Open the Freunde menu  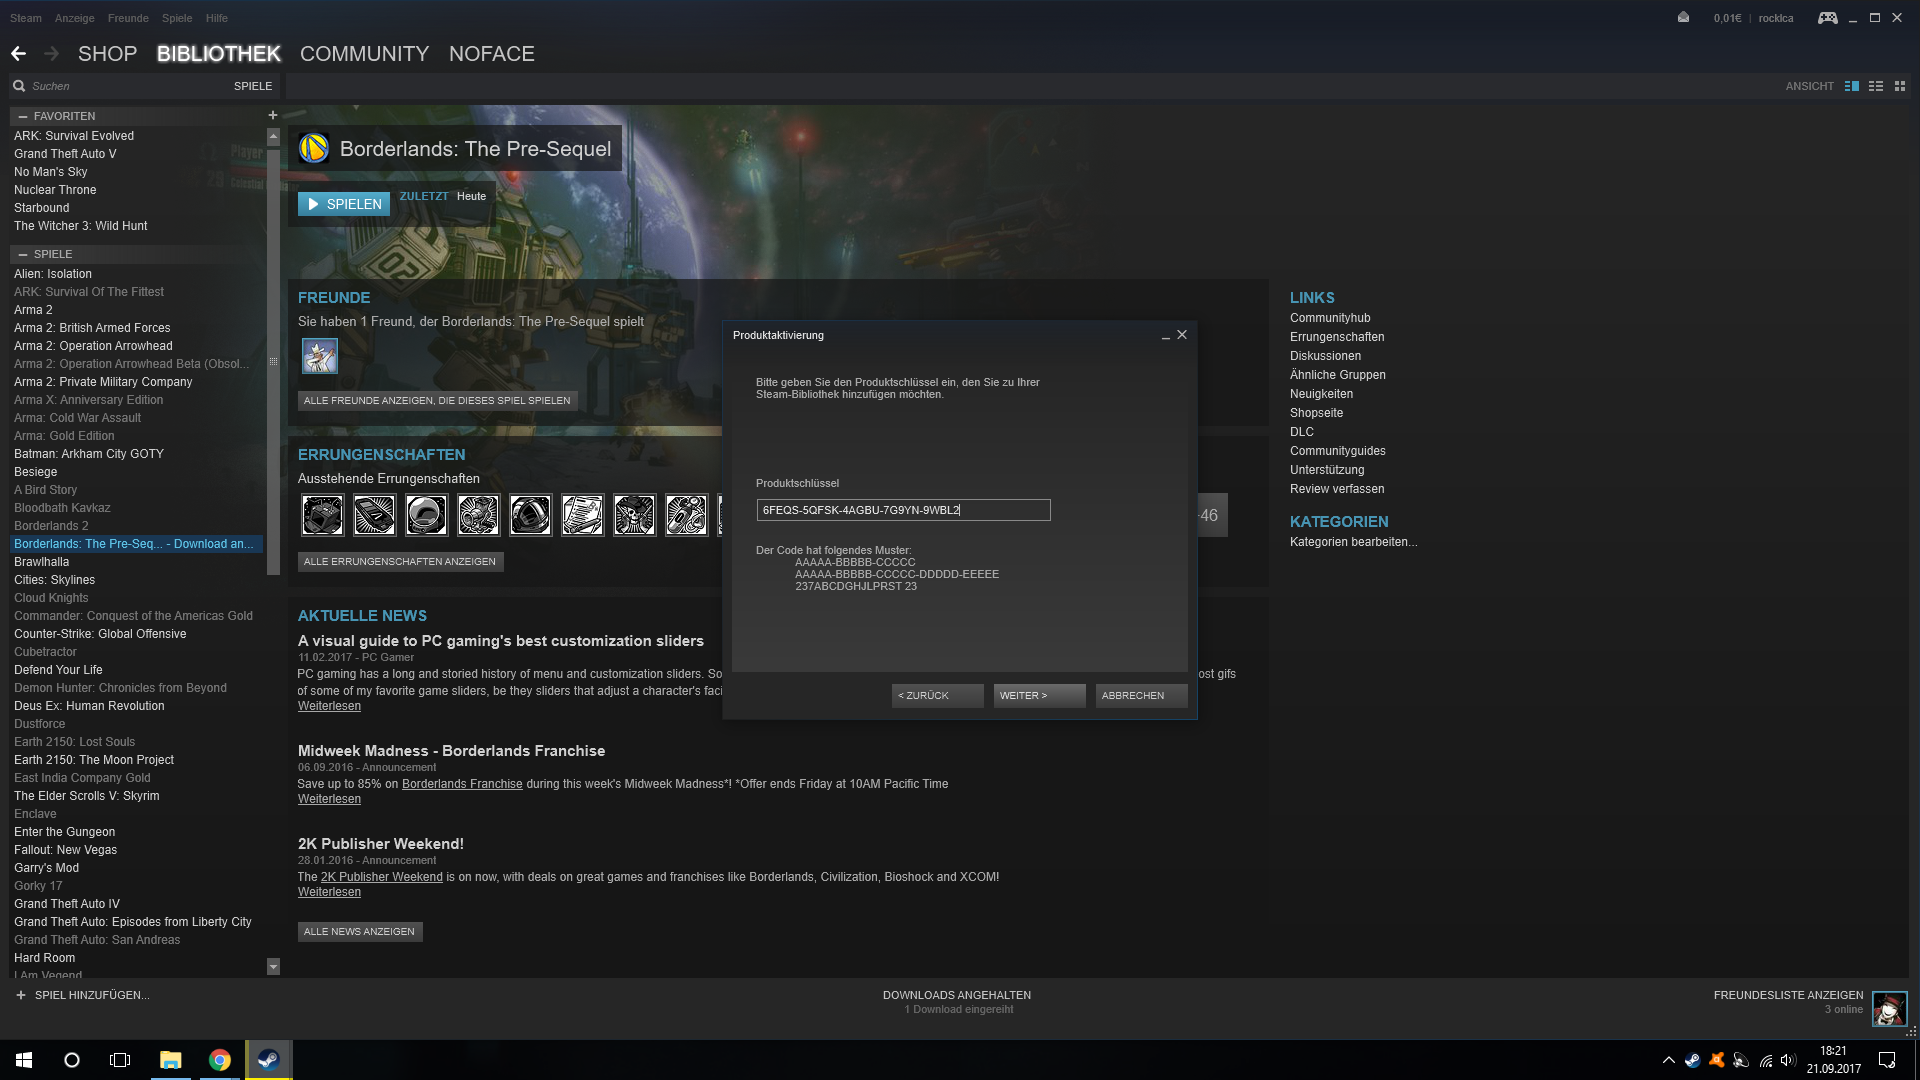(128, 18)
